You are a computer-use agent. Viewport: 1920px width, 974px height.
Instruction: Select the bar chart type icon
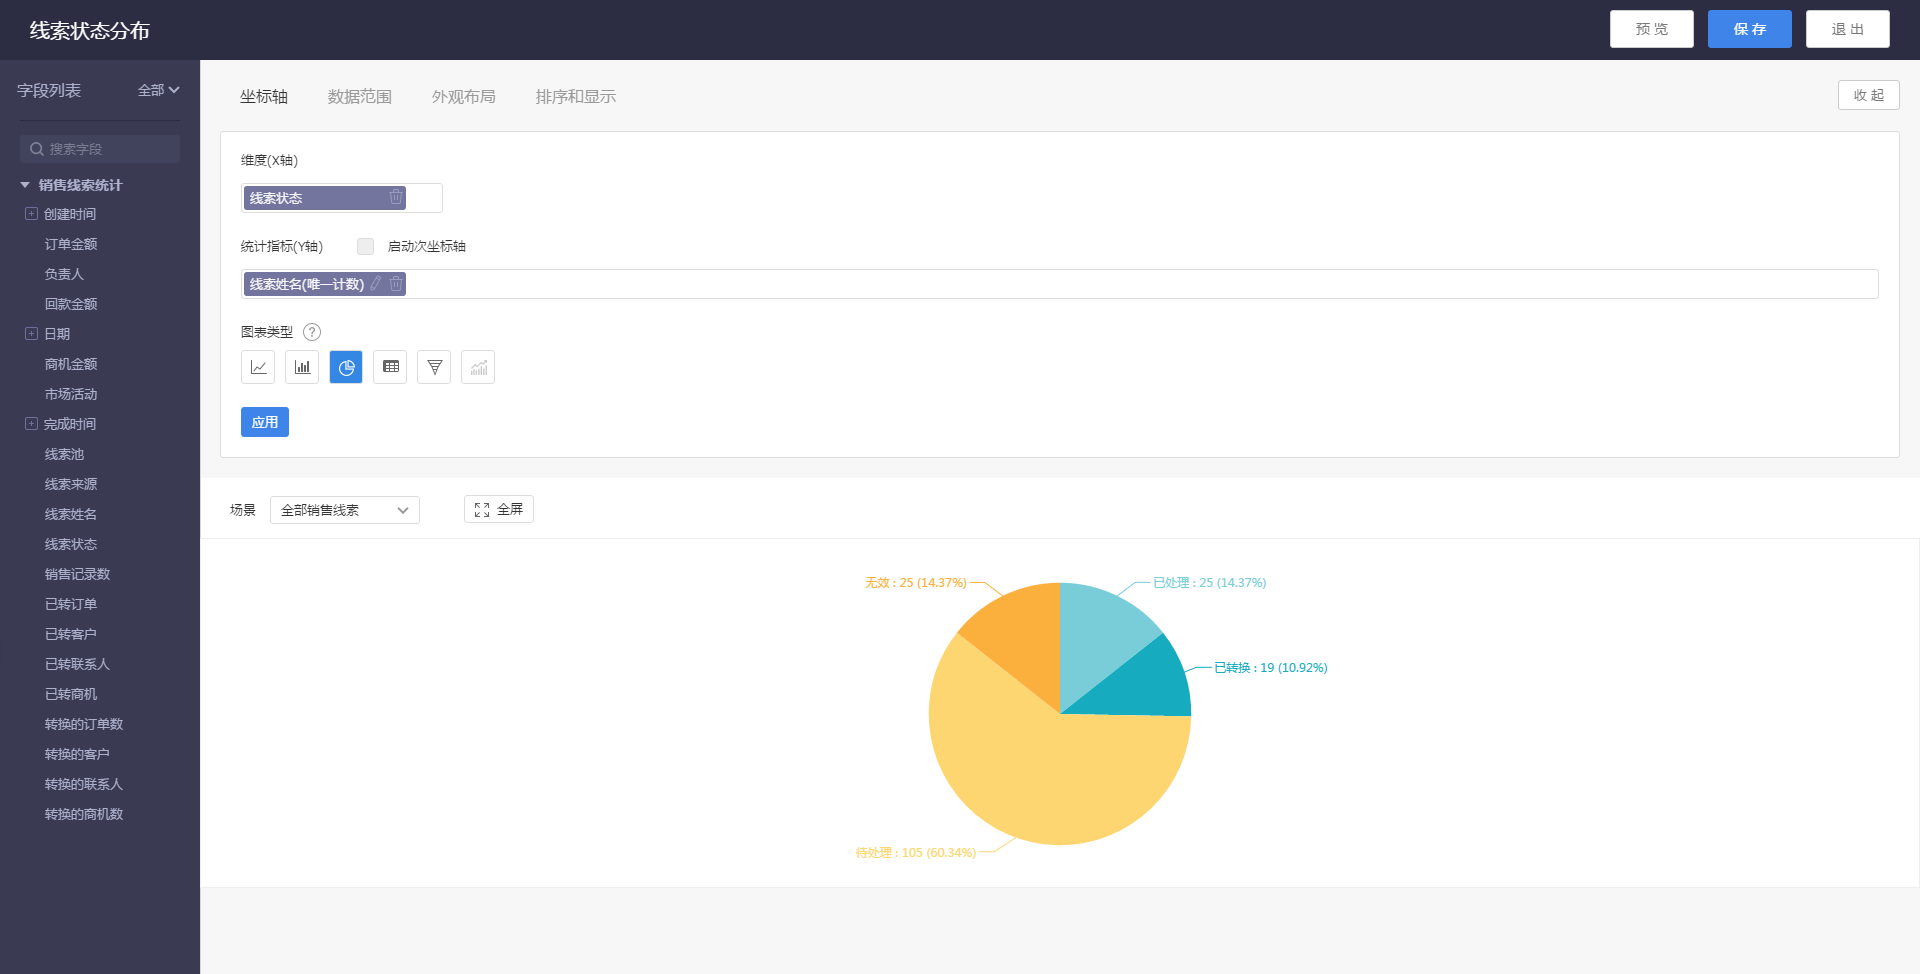click(x=302, y=367)
